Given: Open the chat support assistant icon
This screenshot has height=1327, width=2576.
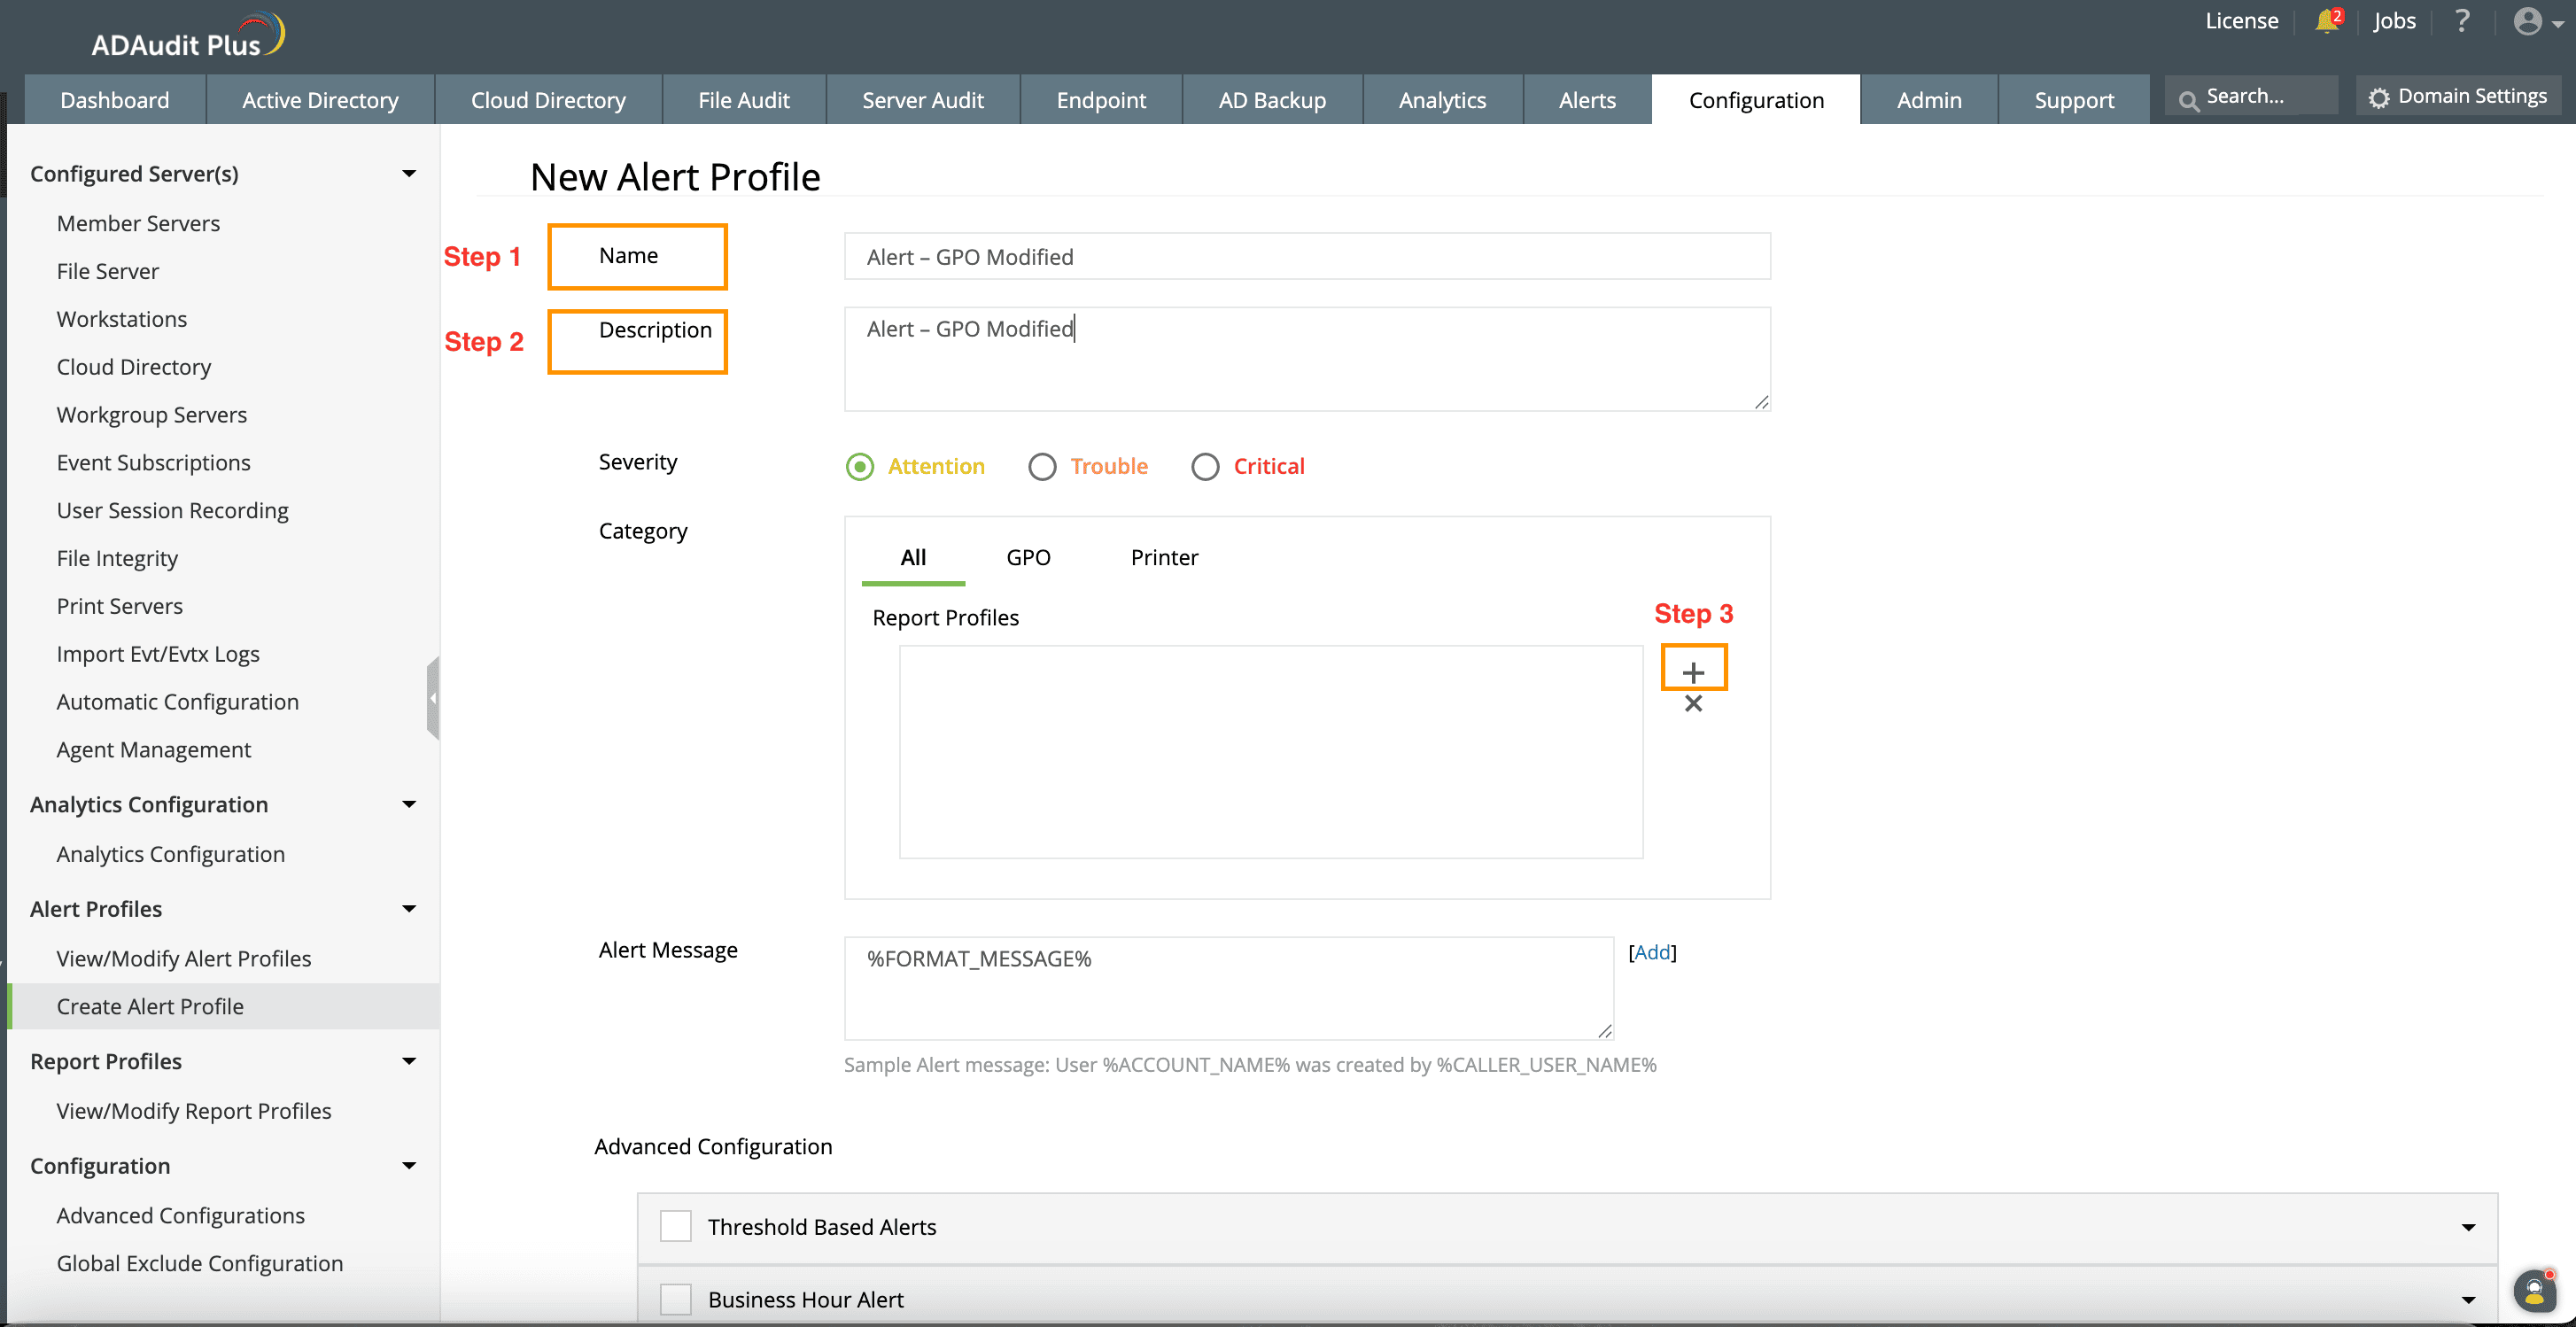Looking at the screenshot, I should (2534, 1291).
